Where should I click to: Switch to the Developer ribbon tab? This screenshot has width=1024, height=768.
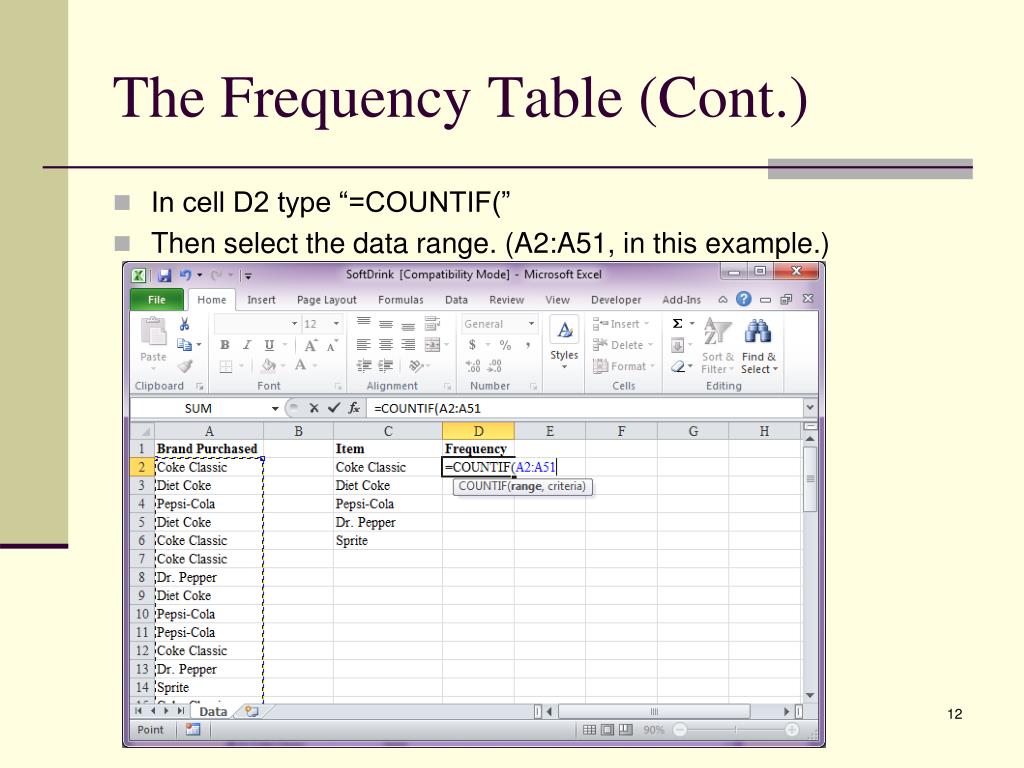tap(616, 300)
